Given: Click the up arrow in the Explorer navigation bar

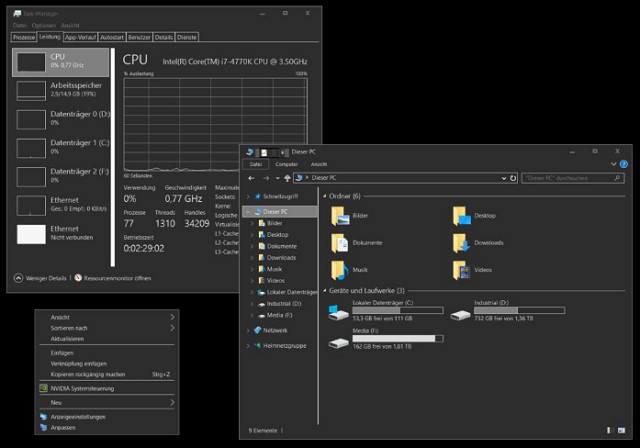Looking at the screenshot, I should pos(287,178).
